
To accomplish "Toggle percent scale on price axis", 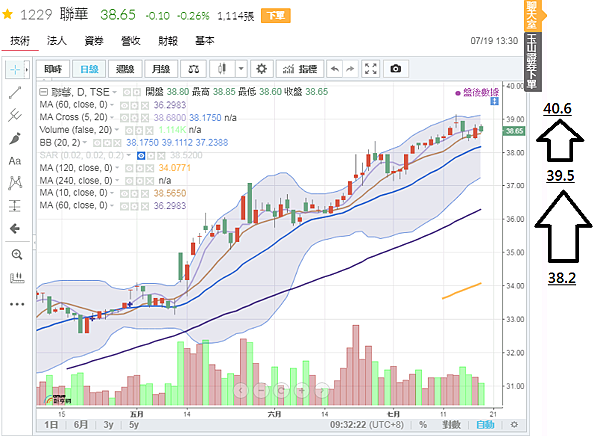I will pyautogui.click(x=423, y=425).
